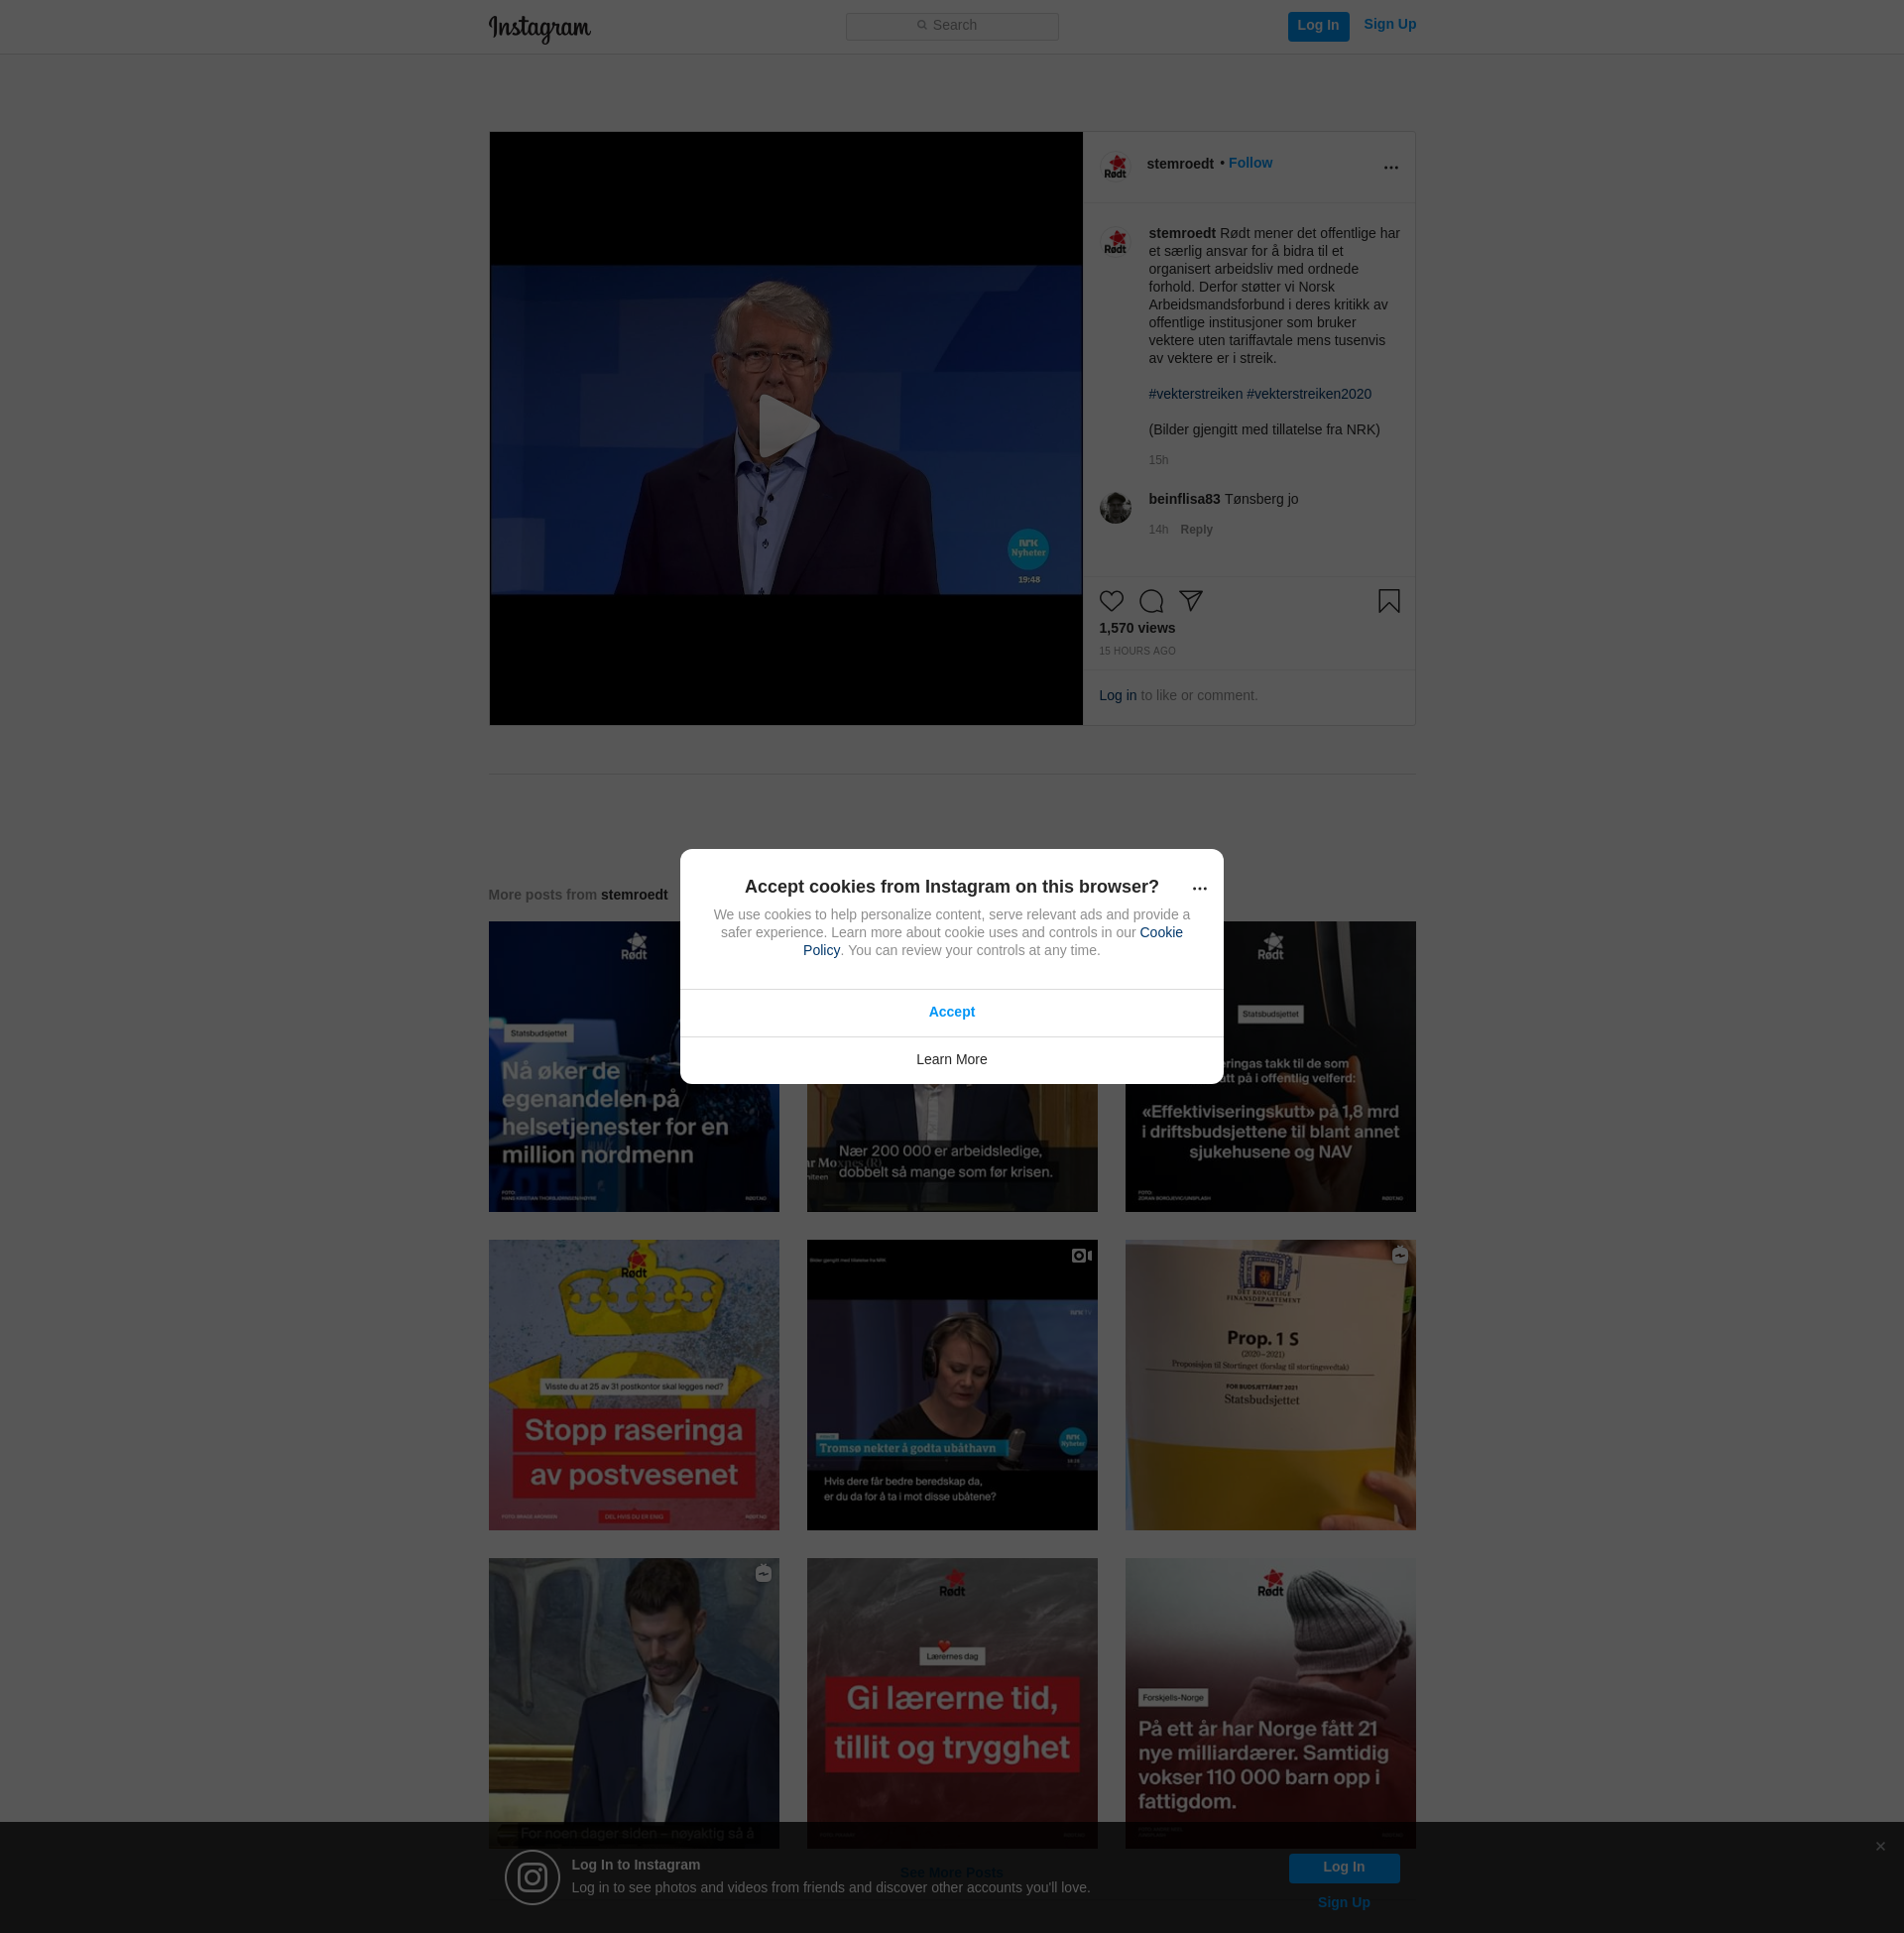Open the 200 000 arbeidsledige post thumbnail
Viewport: 1904px width, 1933px height.
pyautogui.click(x=952, y=1150)
